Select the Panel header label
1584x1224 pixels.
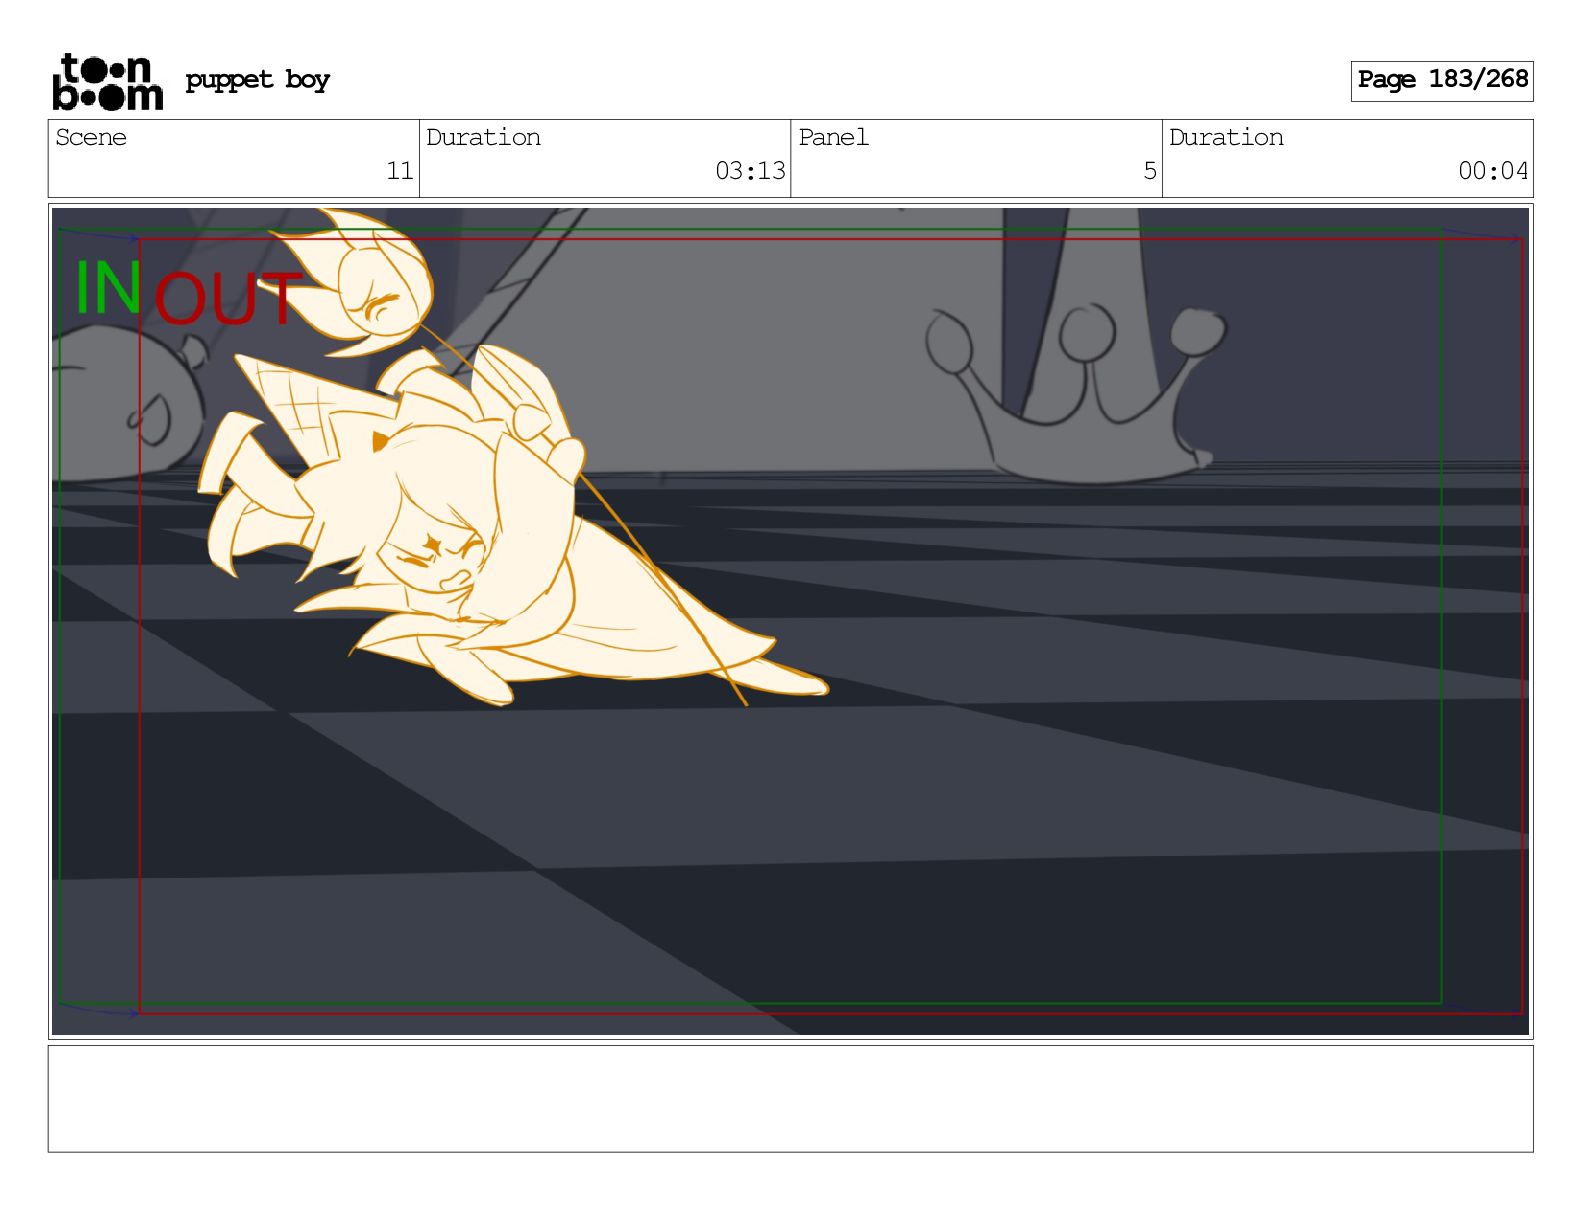pyautogui.click(x=833, y=137)
